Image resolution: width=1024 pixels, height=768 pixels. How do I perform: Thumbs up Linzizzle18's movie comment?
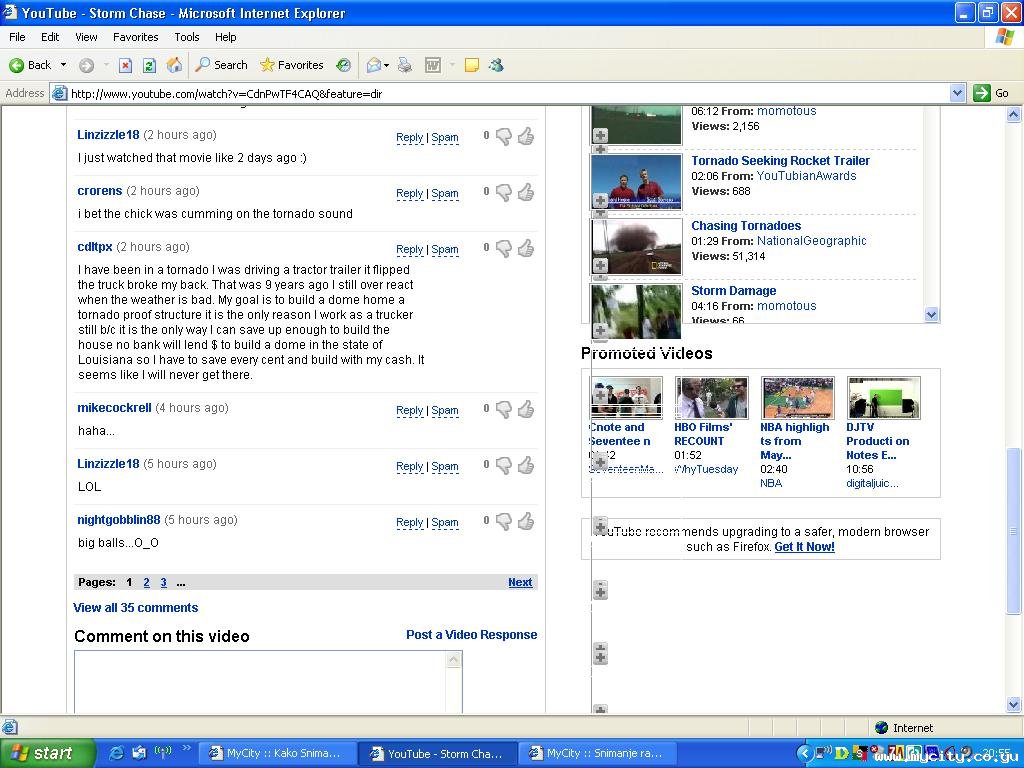click(526, 136)
